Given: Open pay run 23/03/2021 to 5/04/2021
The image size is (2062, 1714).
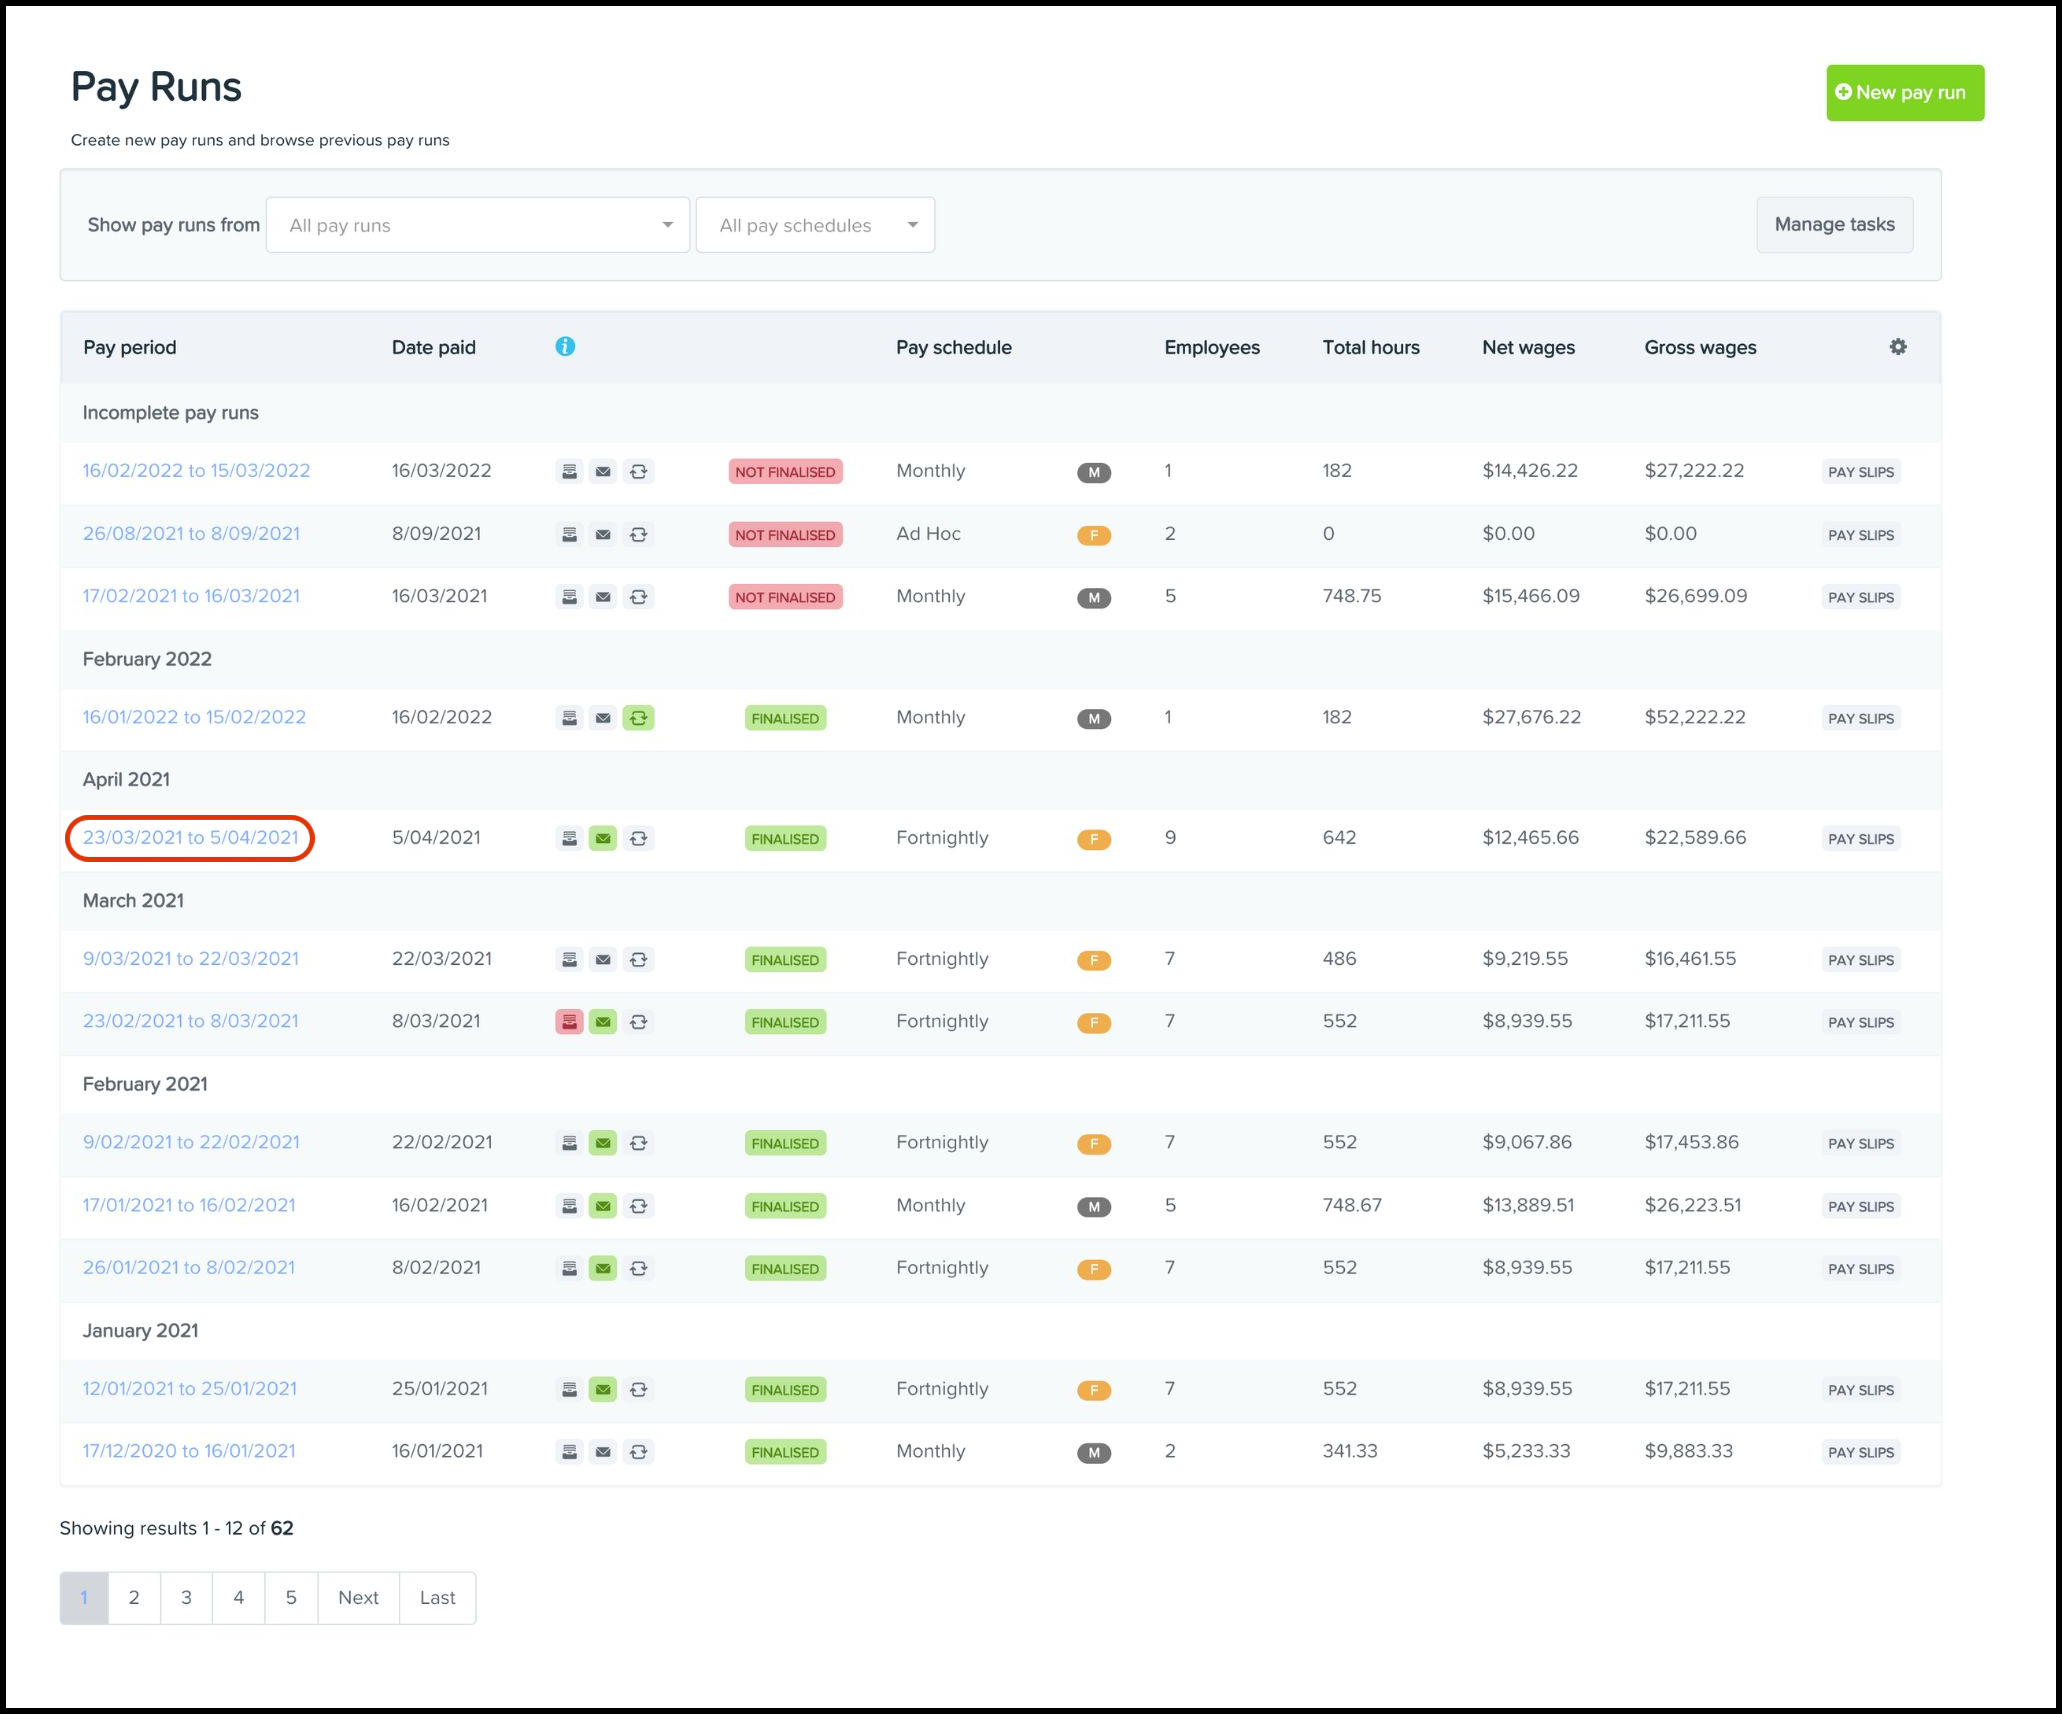Looking at the screenshot, I should click(x=190, y=838).
